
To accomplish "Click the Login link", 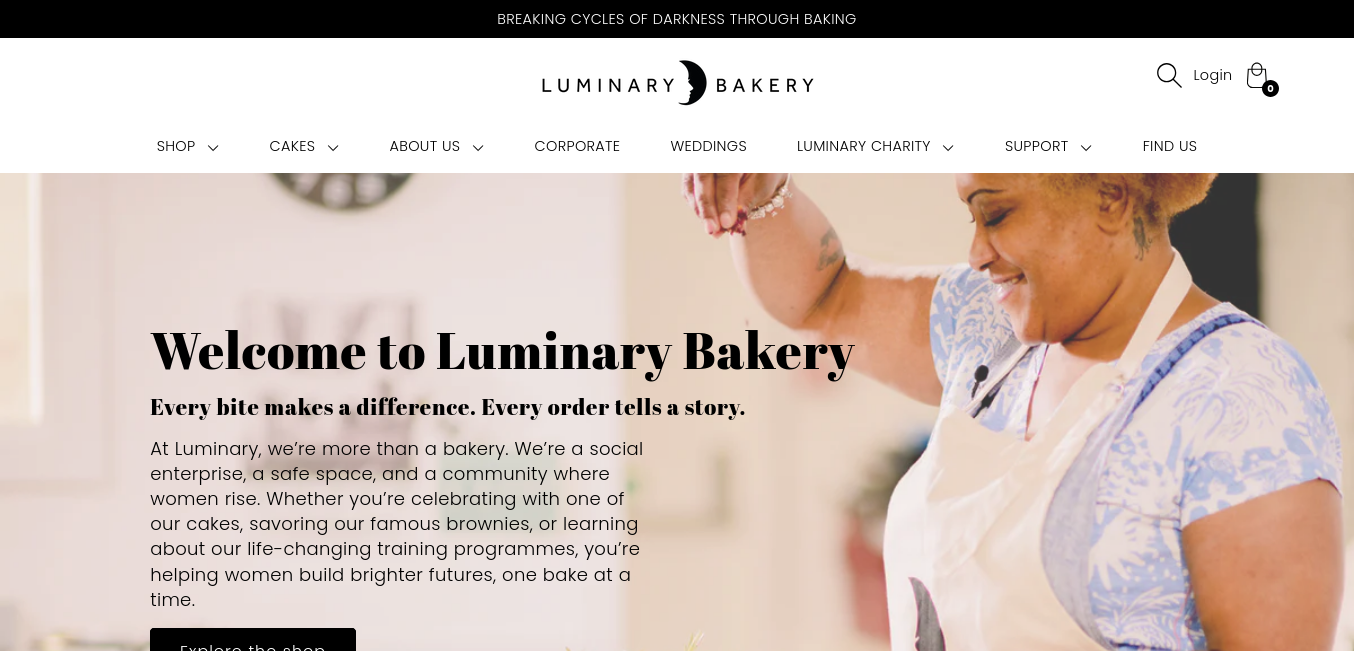I will [1212, 75].
